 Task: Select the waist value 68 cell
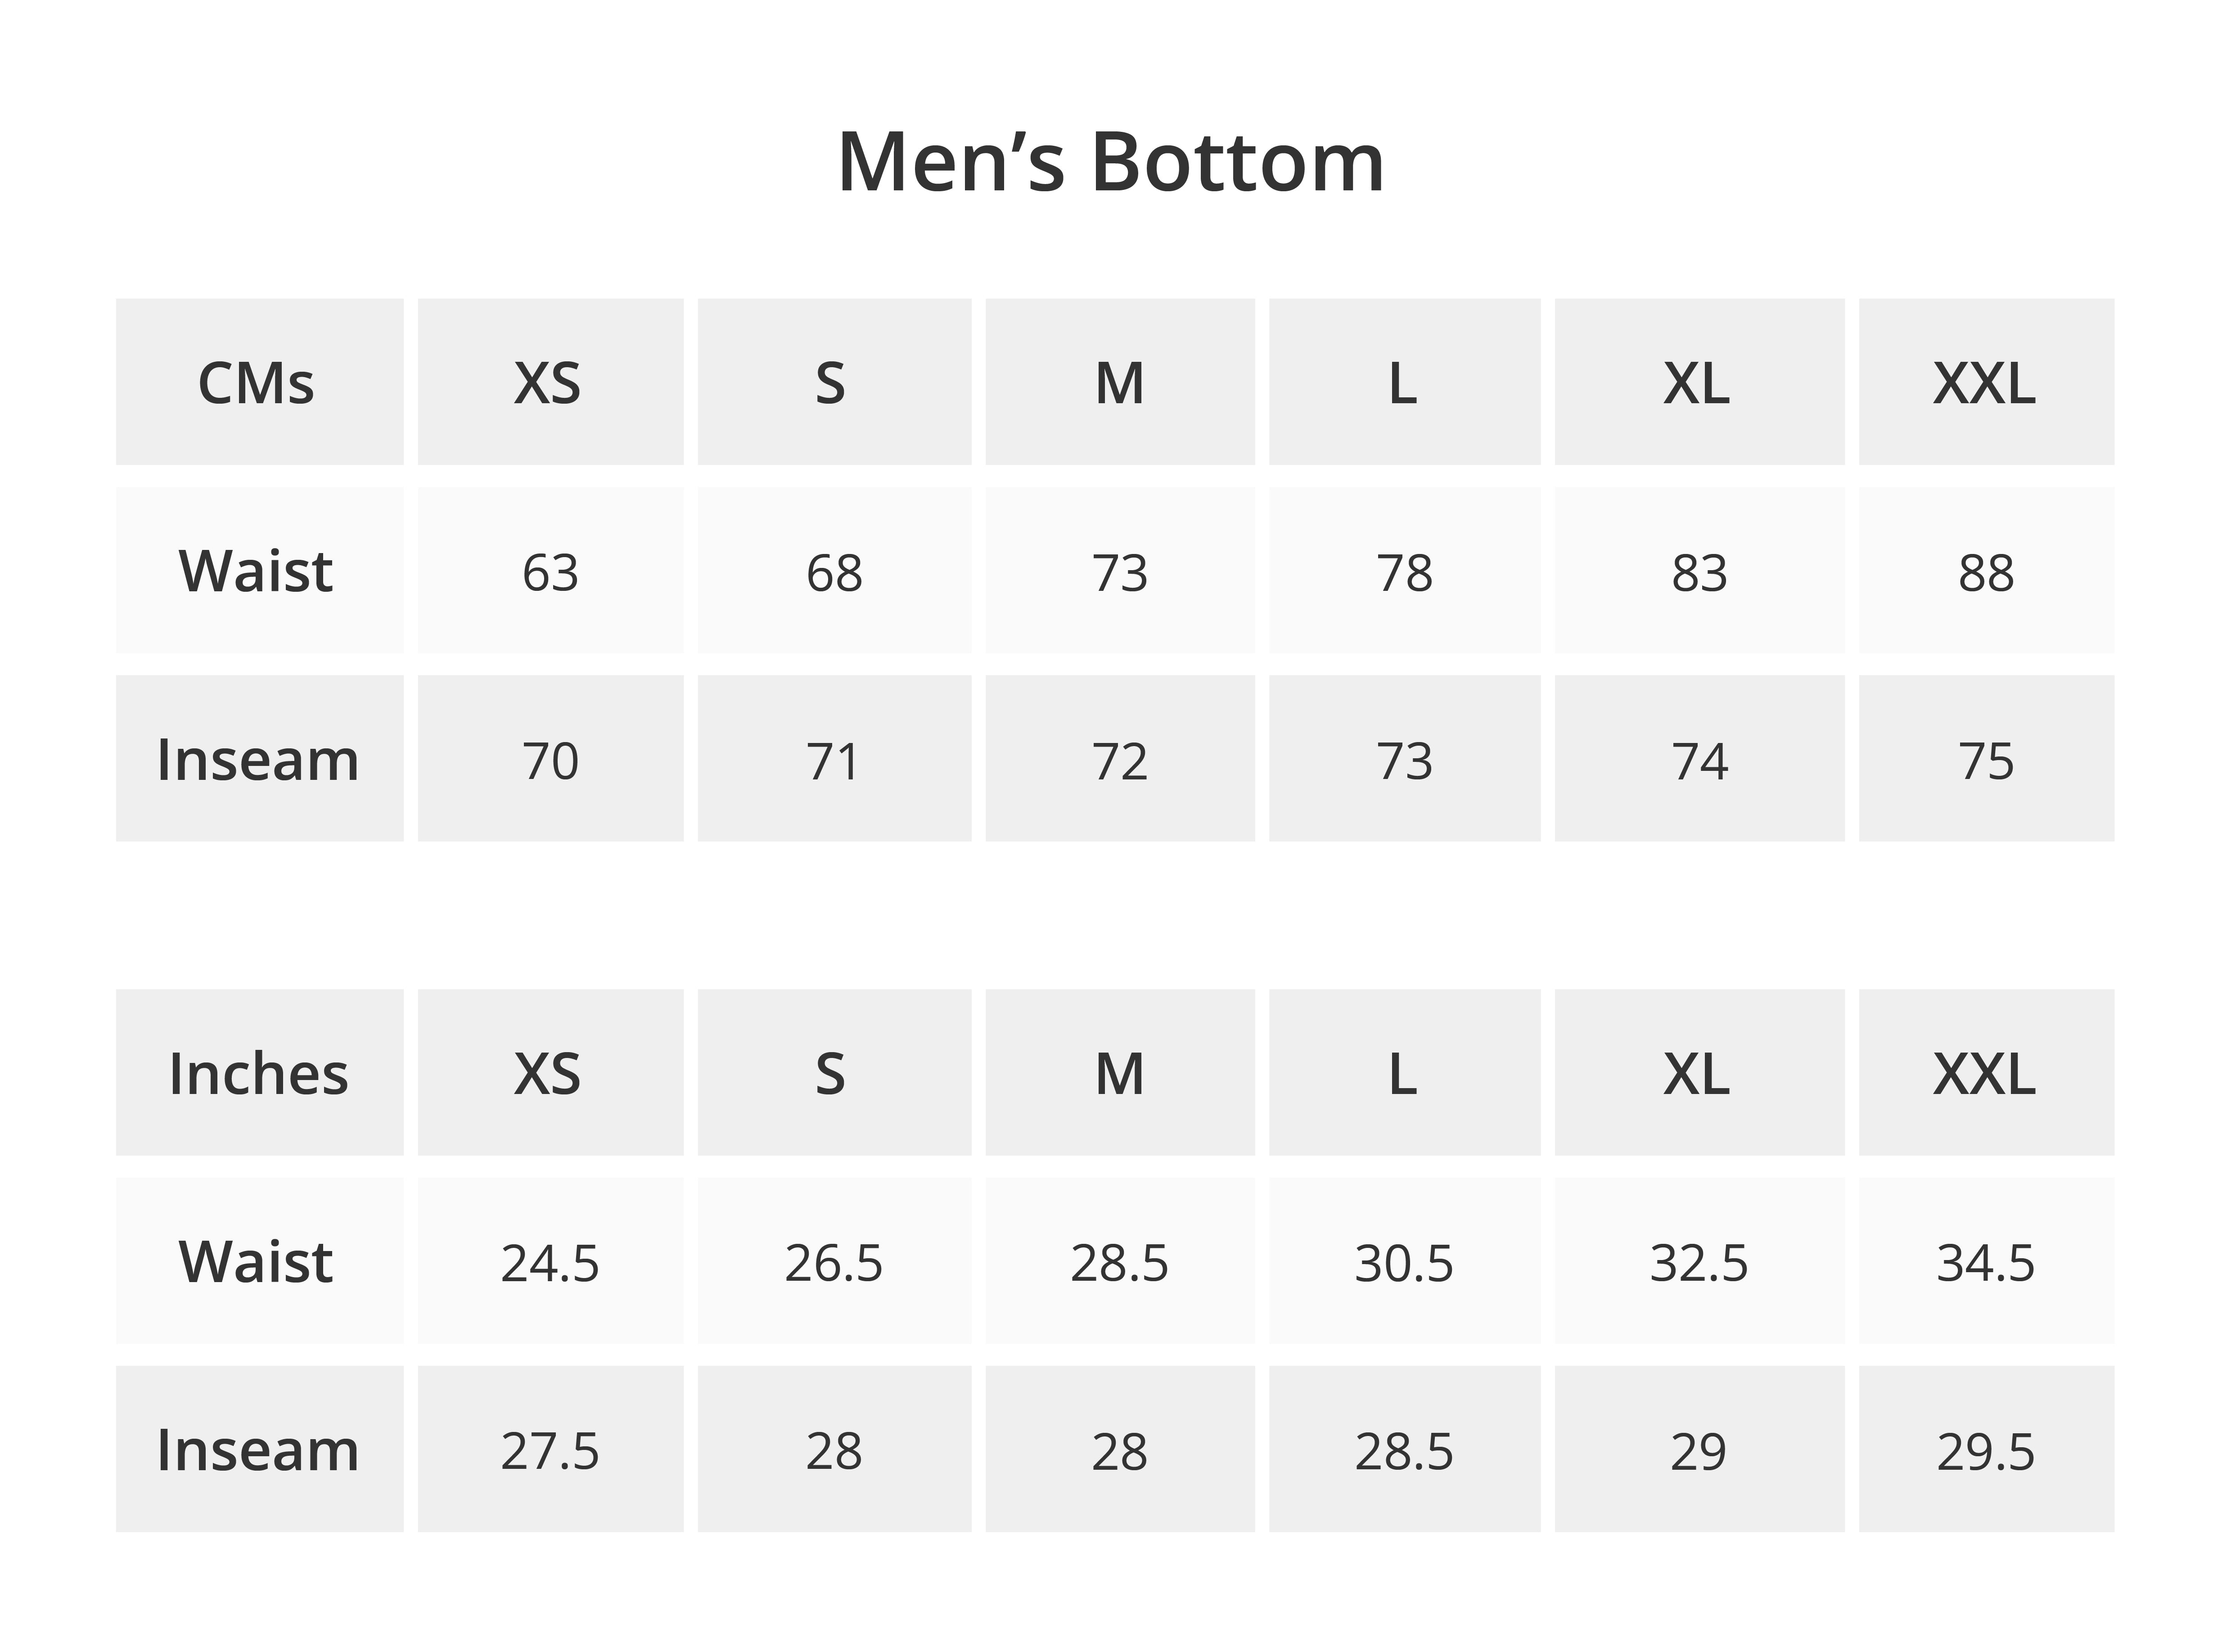click(834, 572)
